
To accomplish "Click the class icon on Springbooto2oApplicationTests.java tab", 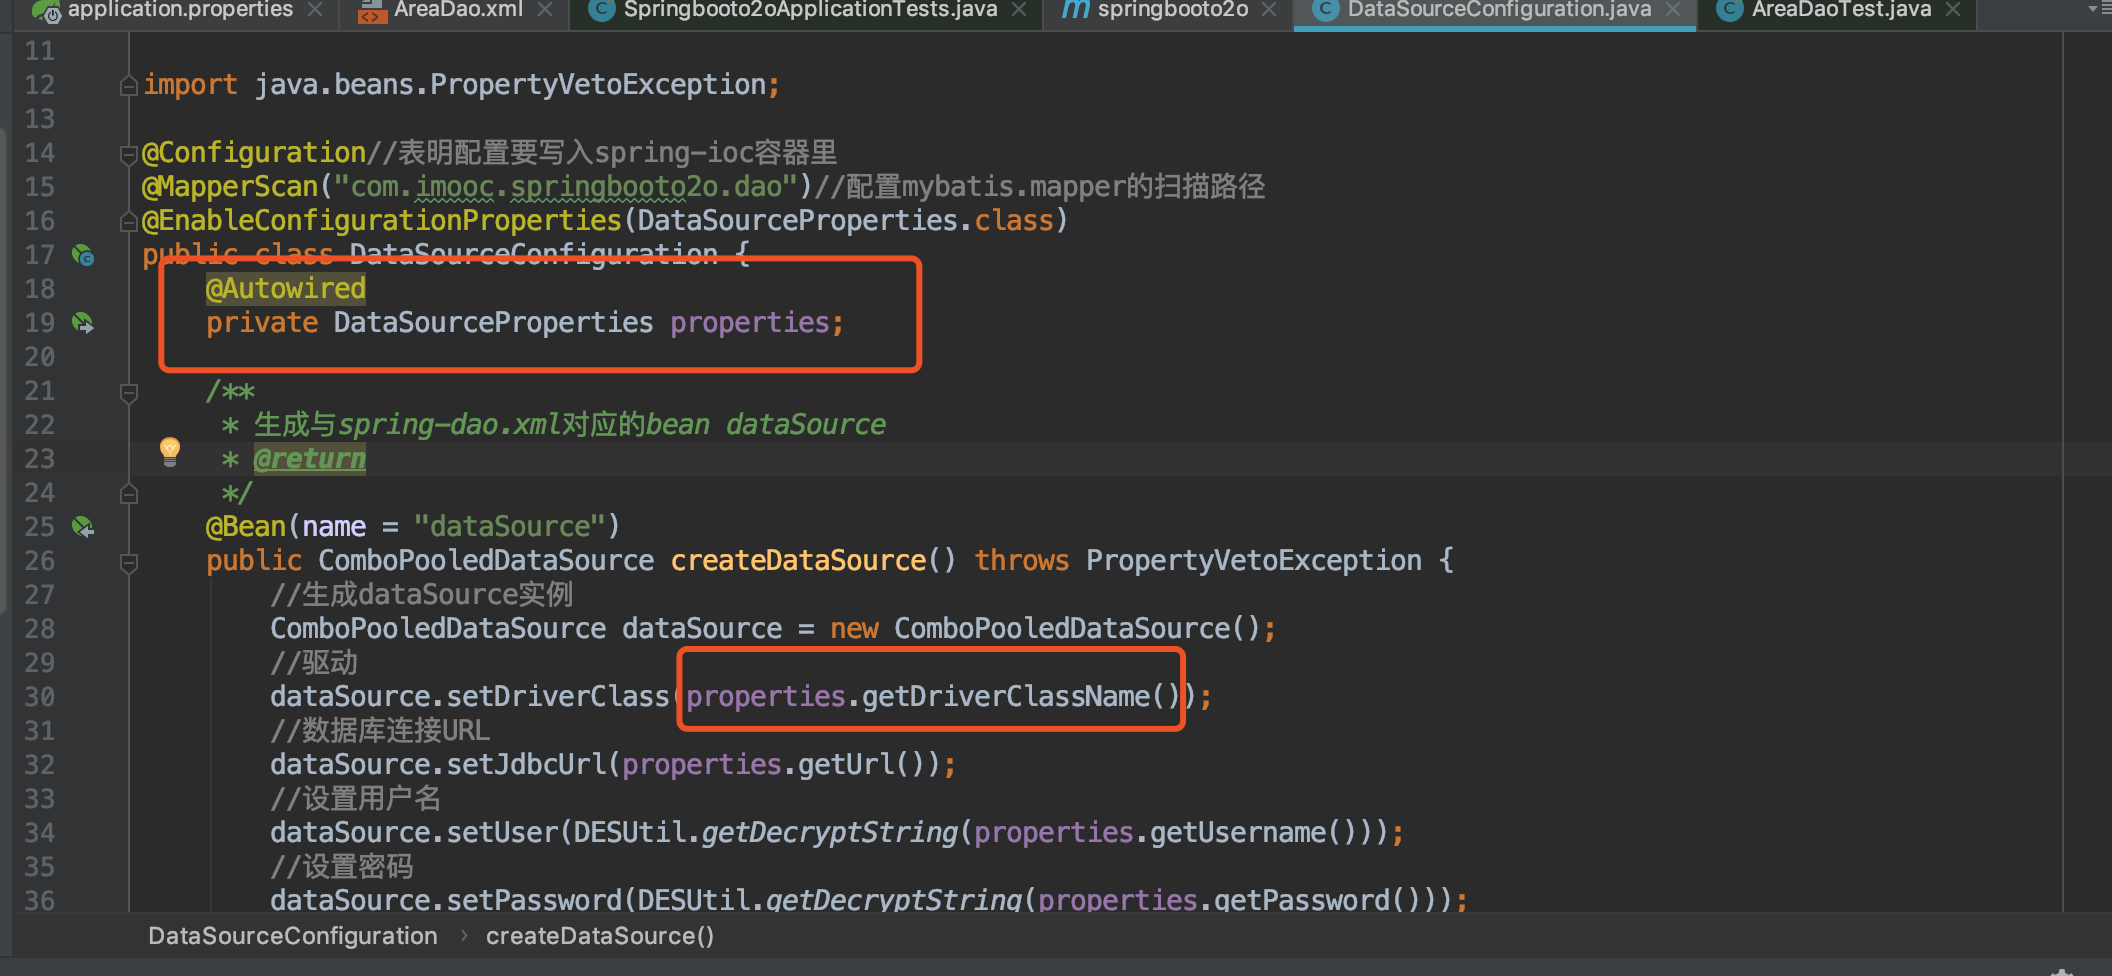I will (601, 10).
